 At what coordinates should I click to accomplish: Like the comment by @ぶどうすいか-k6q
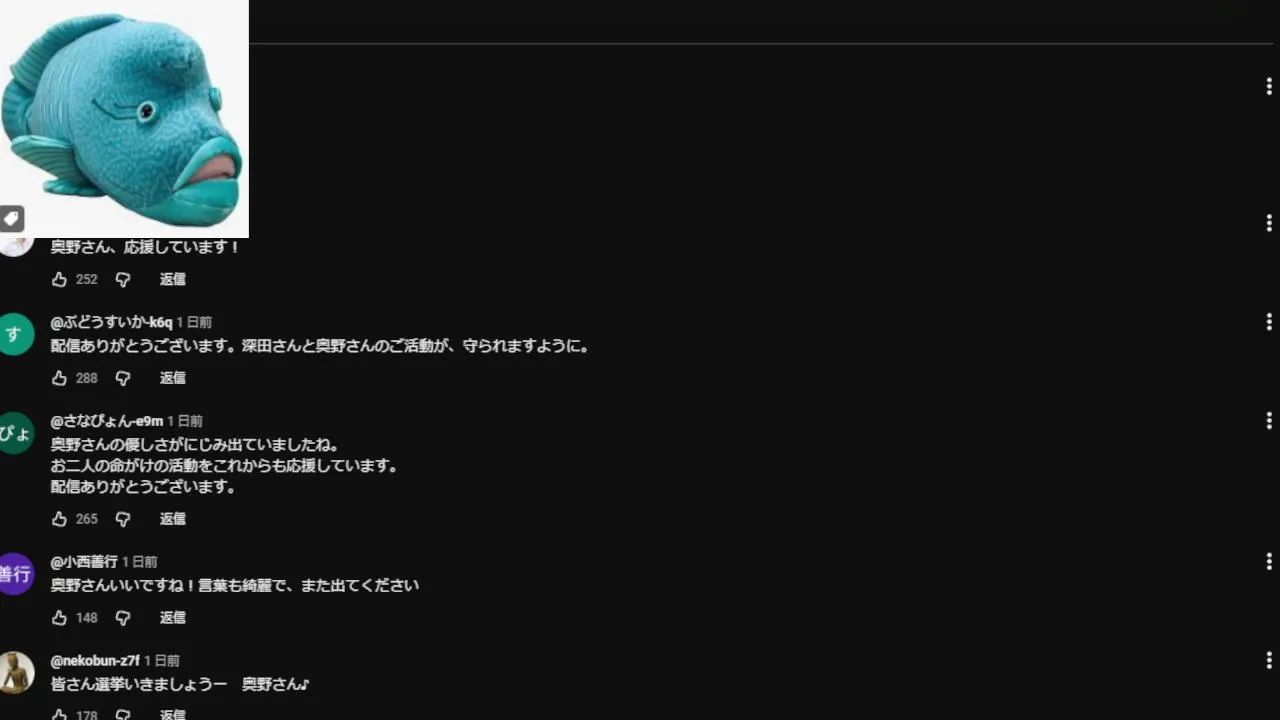pyautogui.click(x=60, y=378)
